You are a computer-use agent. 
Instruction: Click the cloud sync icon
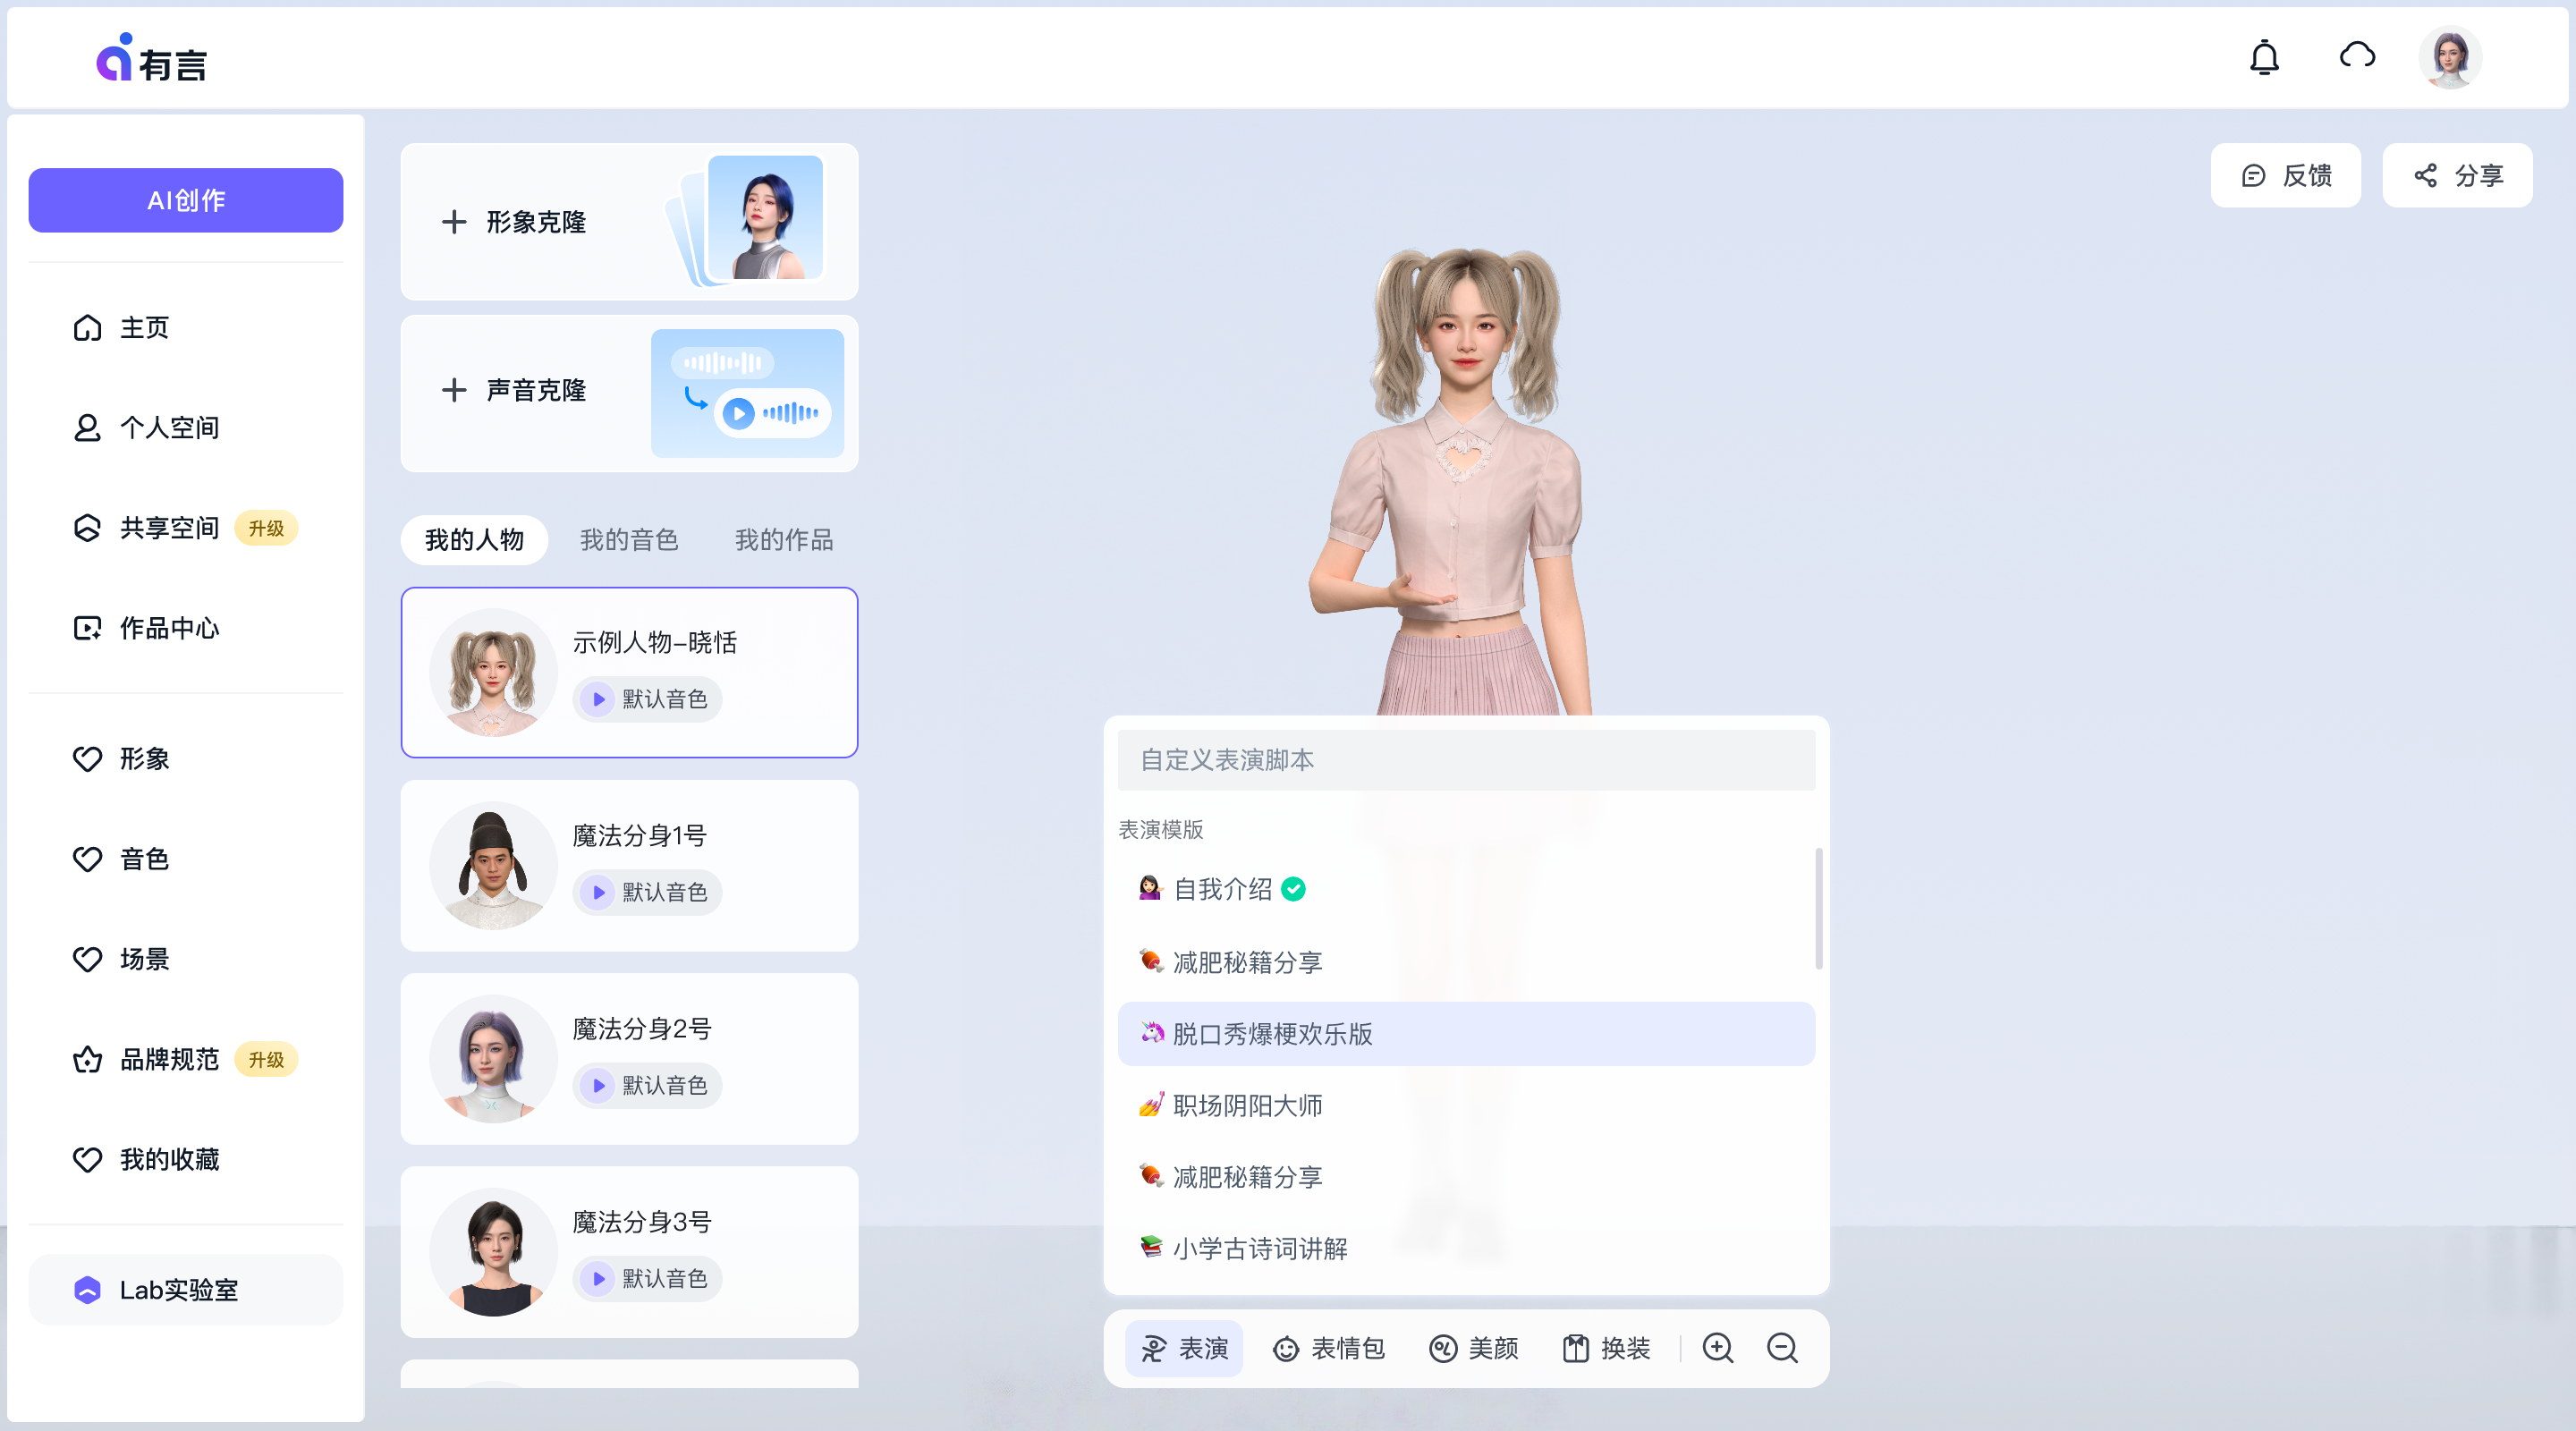[x=2357, y=56]
